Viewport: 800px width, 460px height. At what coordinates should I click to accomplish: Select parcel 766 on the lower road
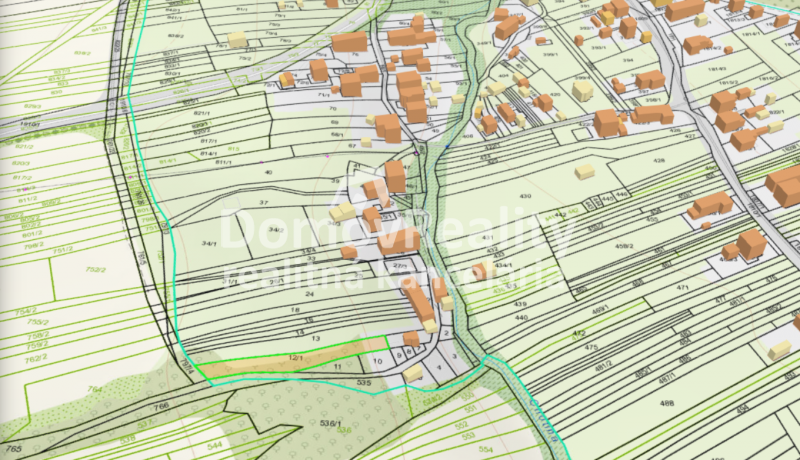pos(160,406)
